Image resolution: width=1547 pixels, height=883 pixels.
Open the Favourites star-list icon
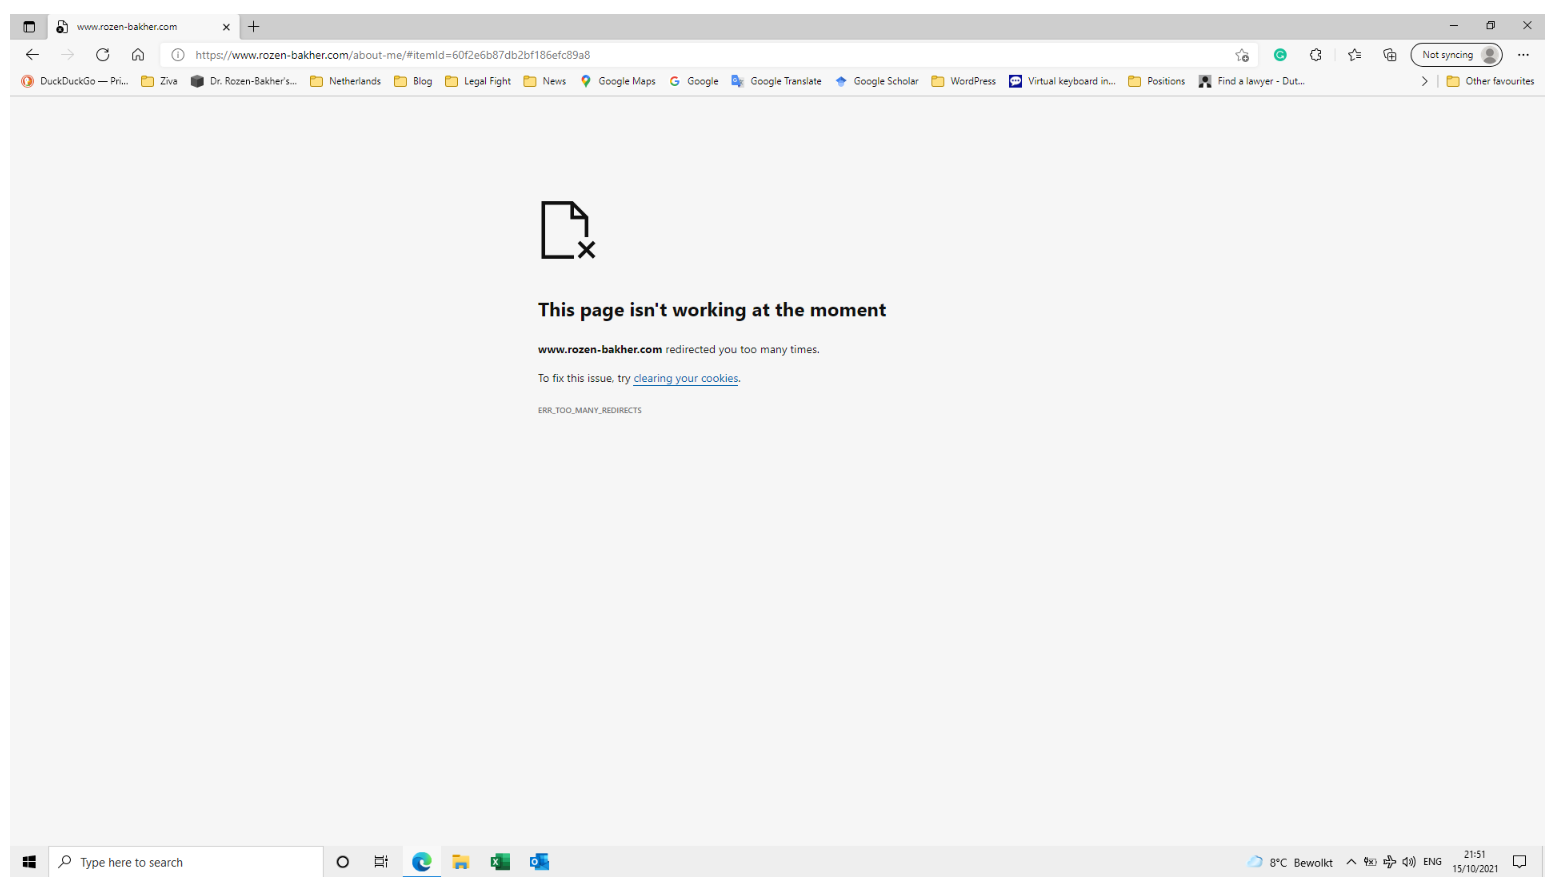coord(1355,55)
